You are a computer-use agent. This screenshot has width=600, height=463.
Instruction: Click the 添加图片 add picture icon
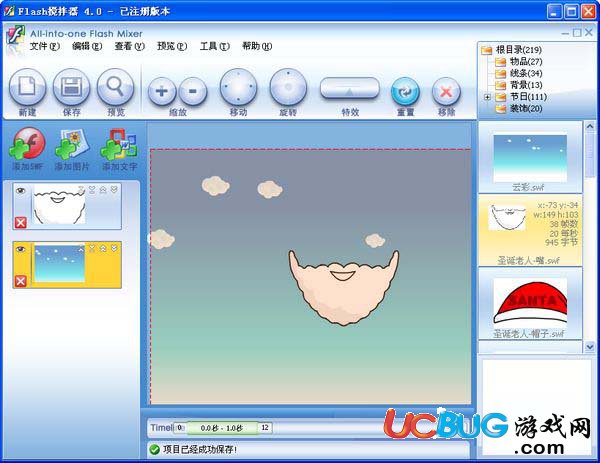pos(72,144)
